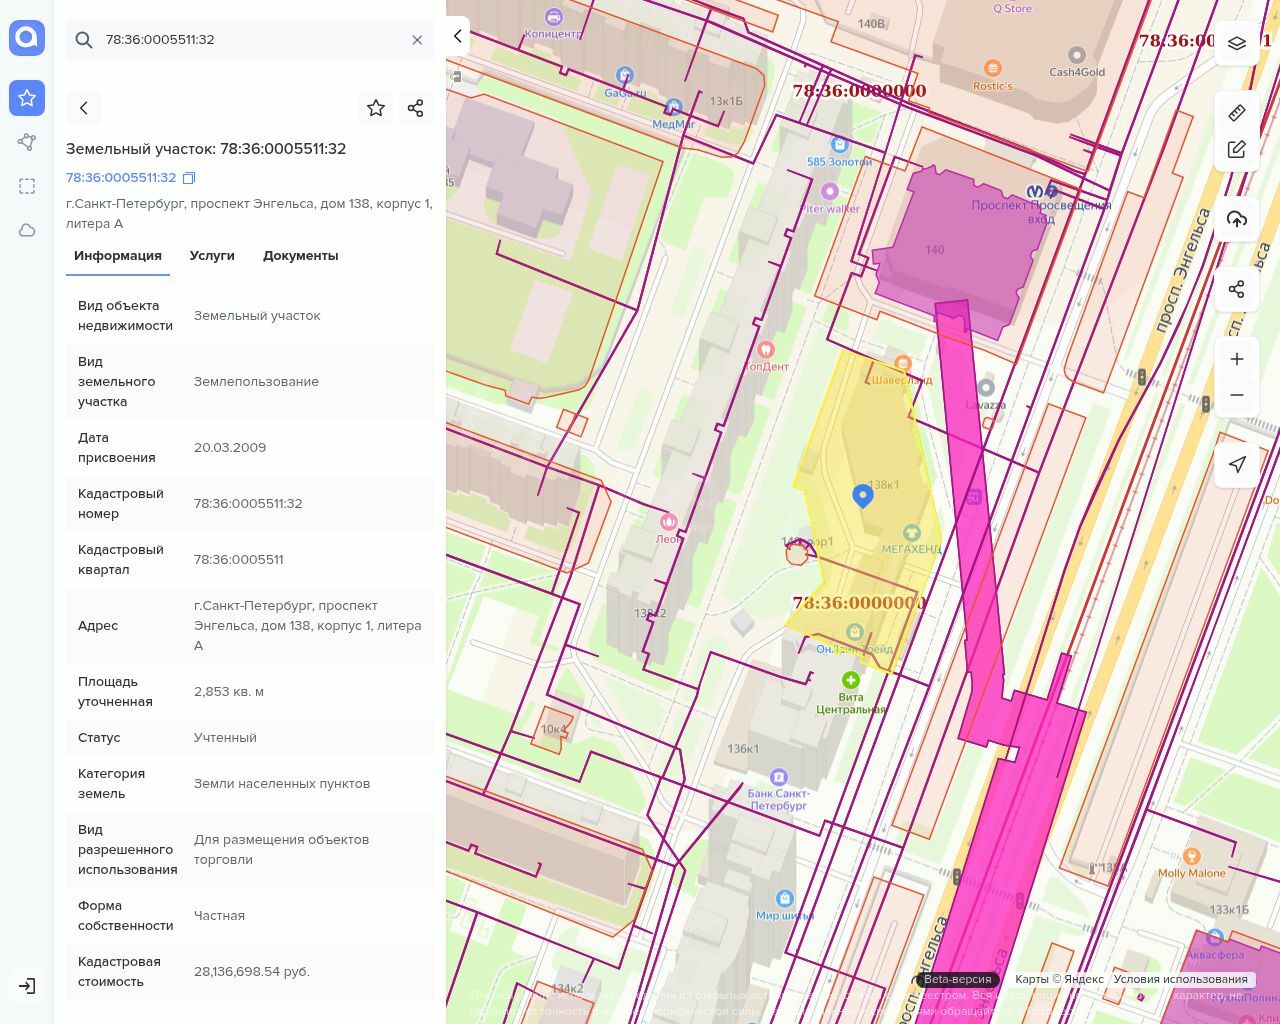Switch to the Услуги tab

coord(212,256)
